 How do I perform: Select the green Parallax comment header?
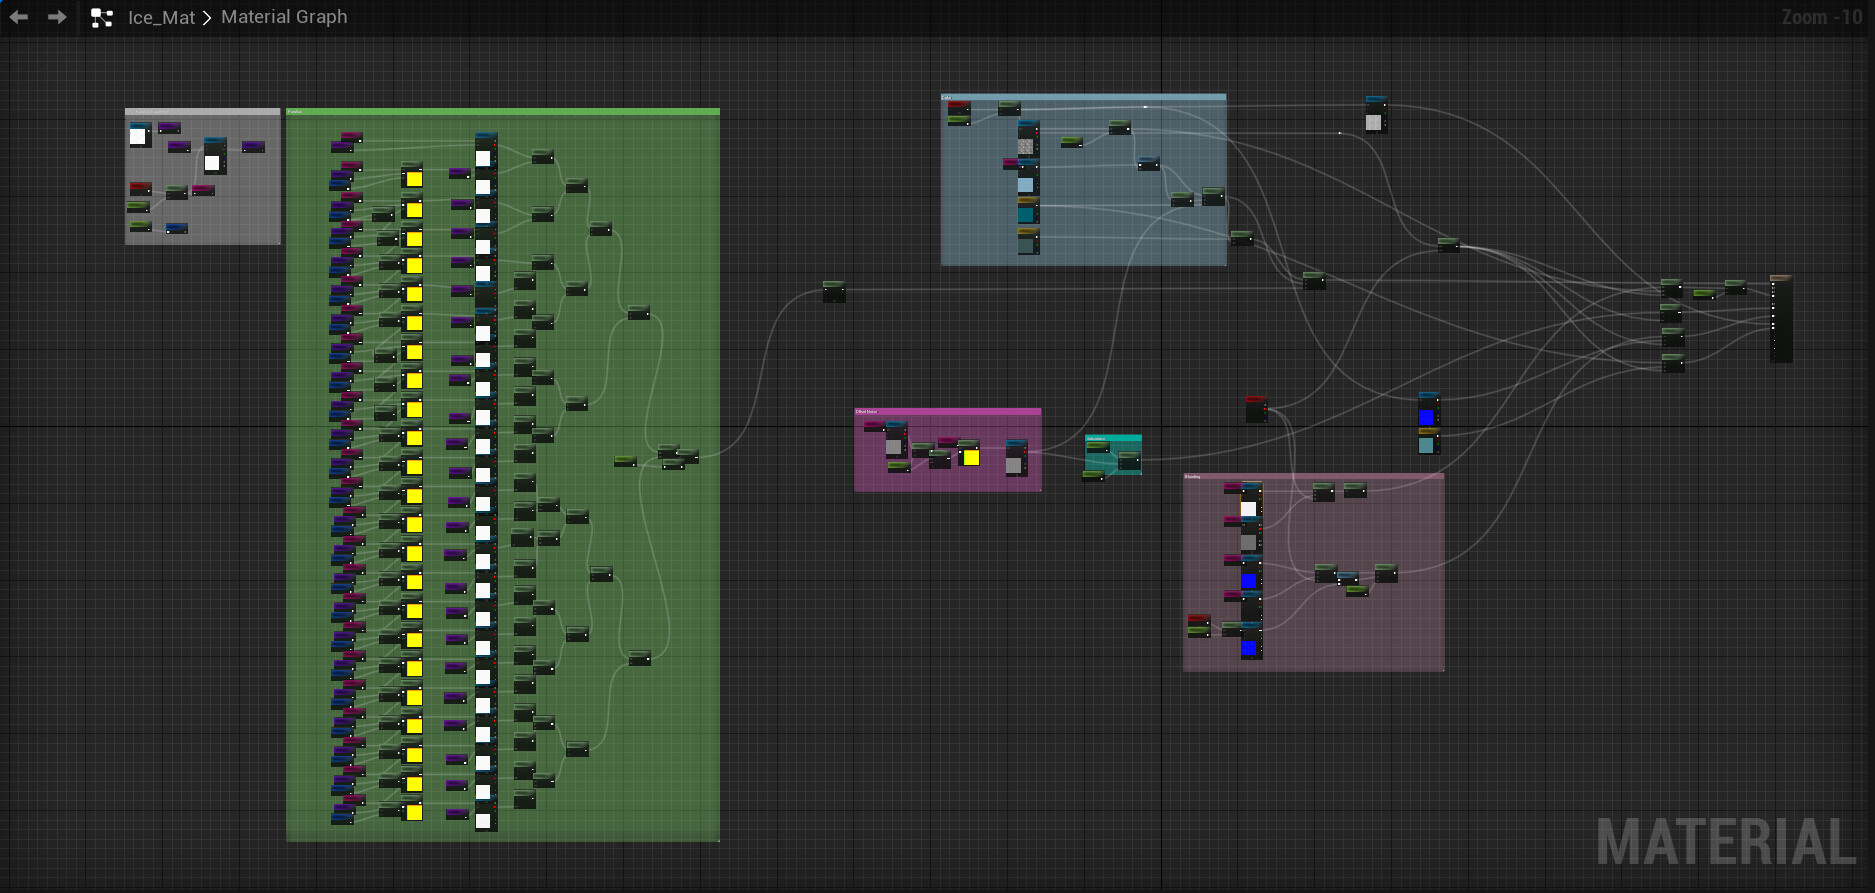(503, 111)
